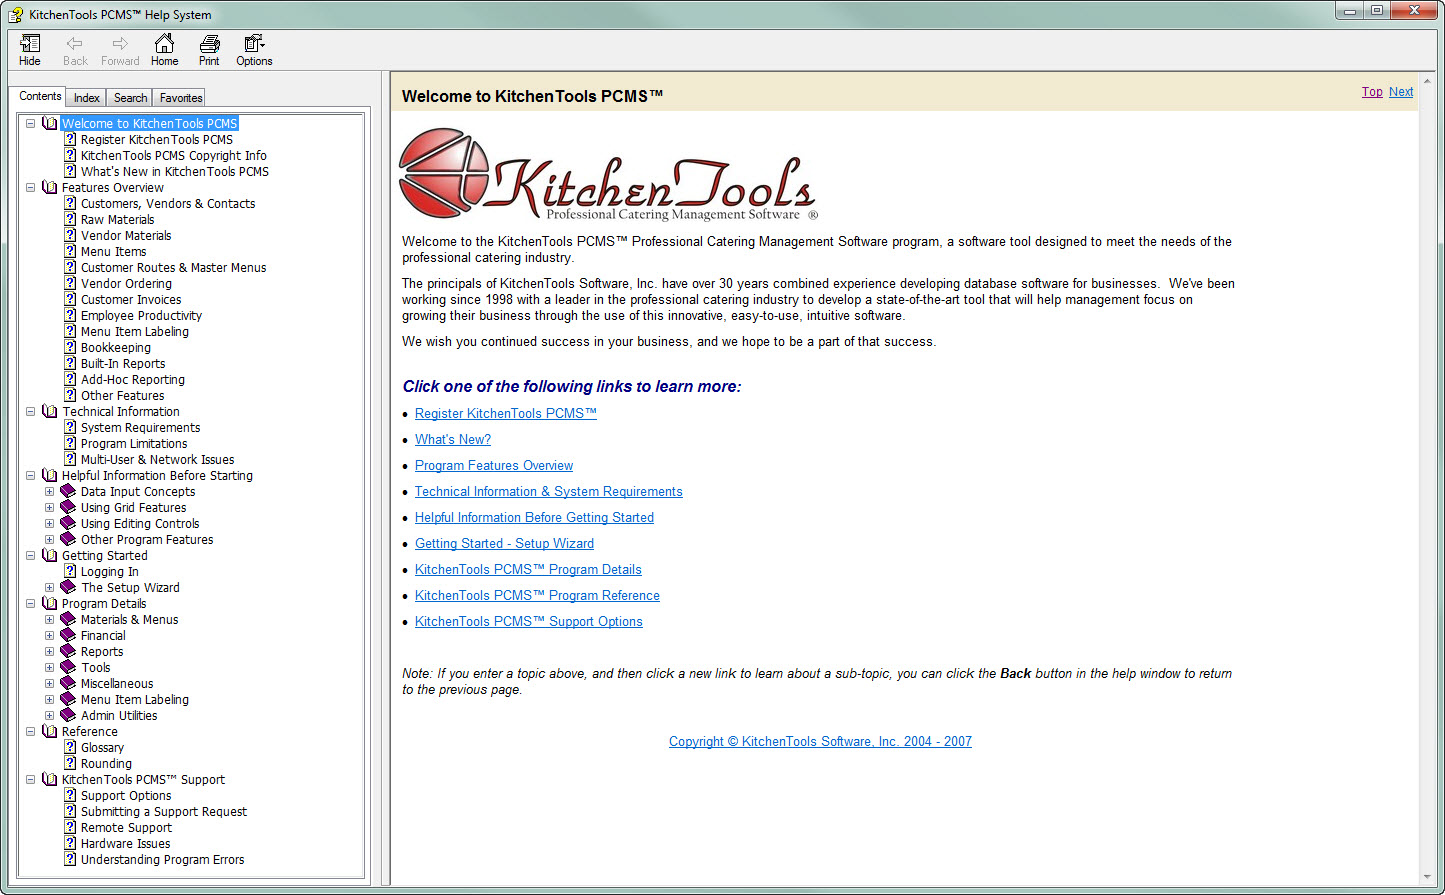Switch to the Favorites tab
This screenshot has width=1445, height=895.
coord(181,98)
